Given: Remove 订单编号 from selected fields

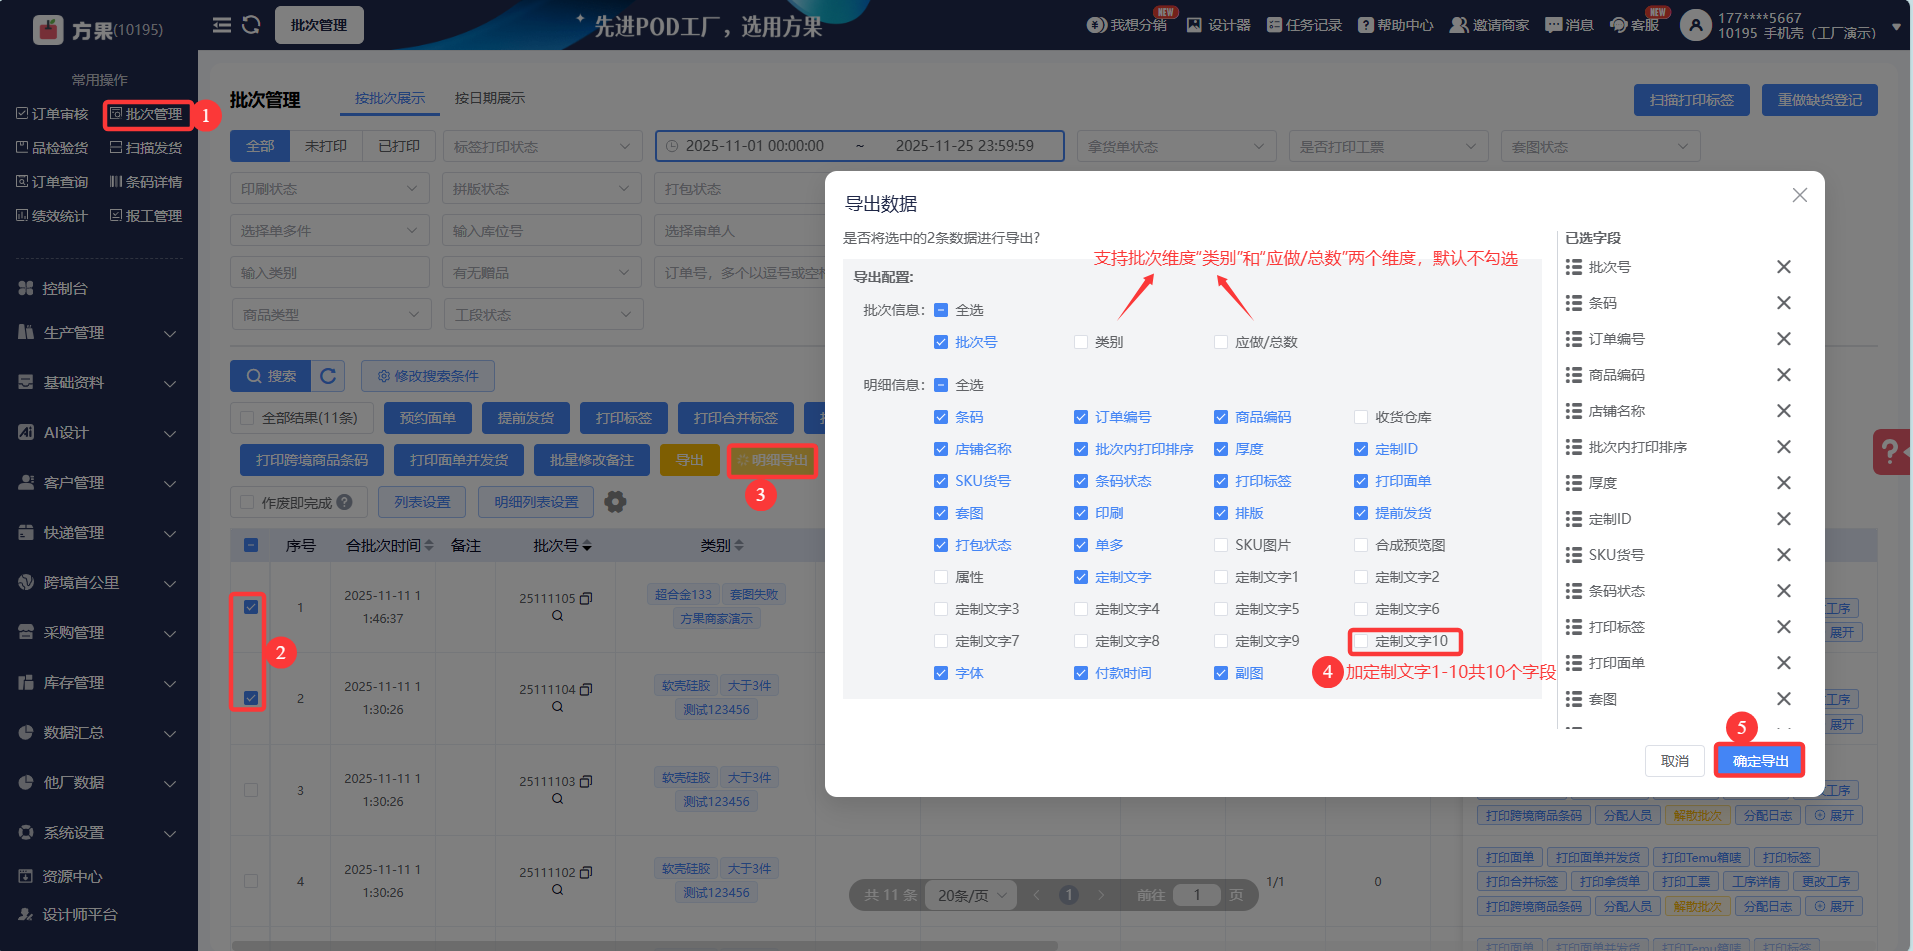Looking at the screenshot, I should pyautogui.click(x=1783, y=339).
